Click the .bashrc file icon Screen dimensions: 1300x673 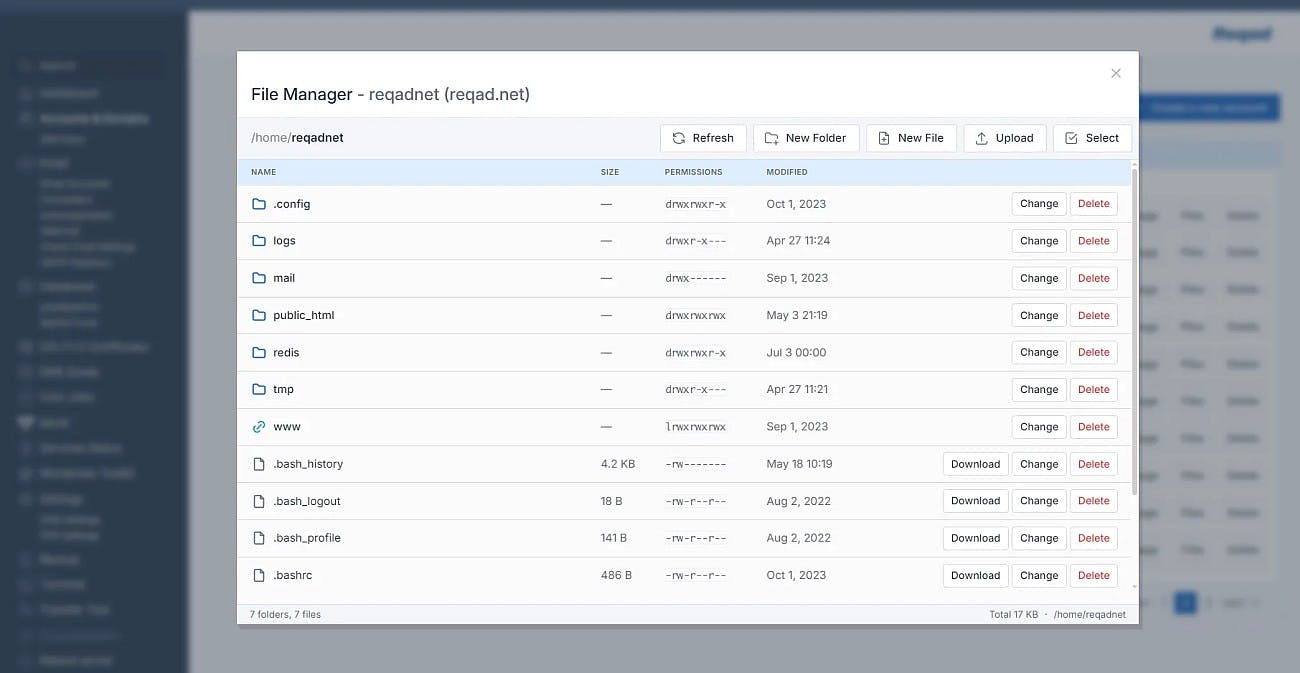(x=259, y=575)
